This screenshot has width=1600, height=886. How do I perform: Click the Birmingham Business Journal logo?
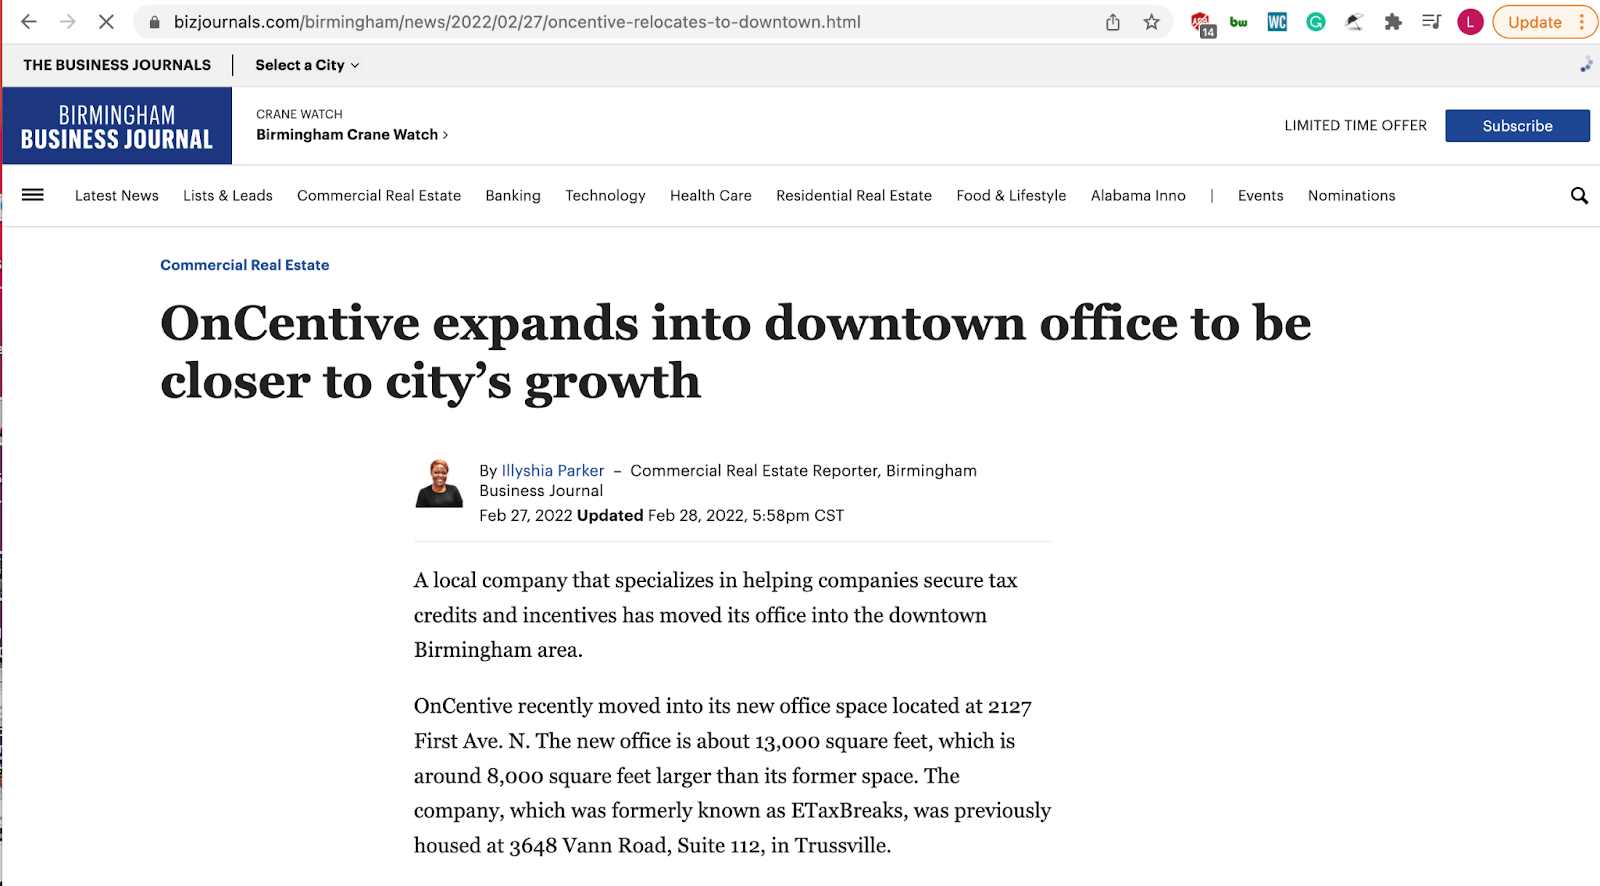pyautogui.click(x=117, y=126)
